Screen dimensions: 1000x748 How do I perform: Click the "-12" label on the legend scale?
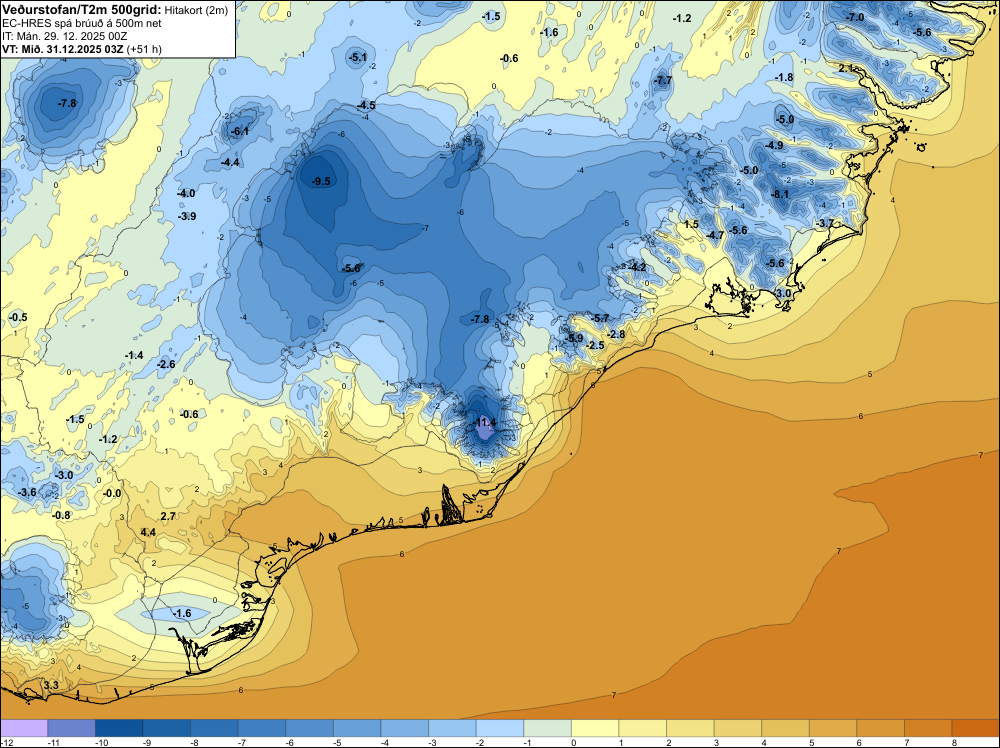[6, 742]
